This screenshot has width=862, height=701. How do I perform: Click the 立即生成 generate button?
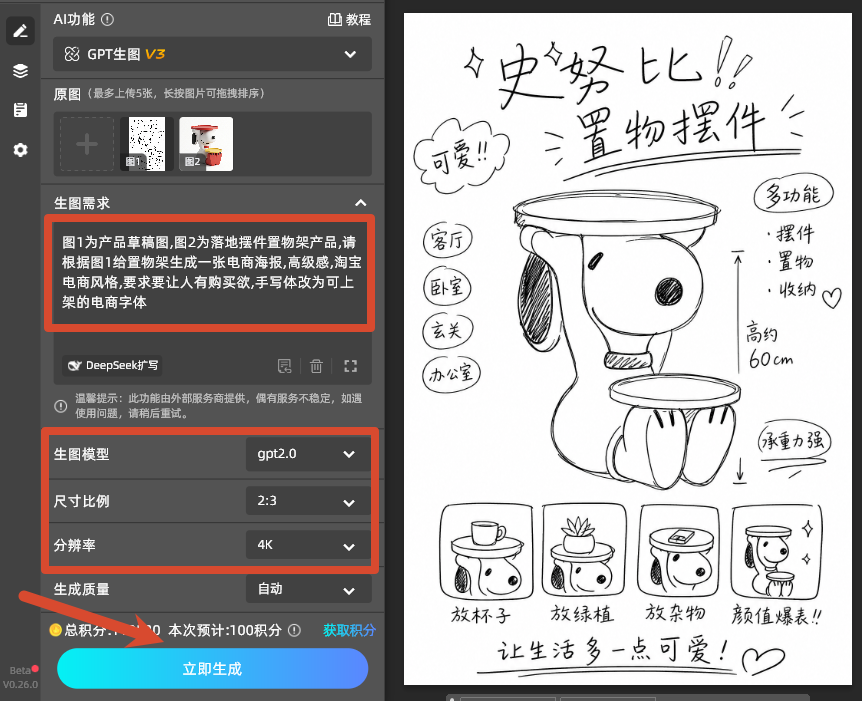point(212,669)
